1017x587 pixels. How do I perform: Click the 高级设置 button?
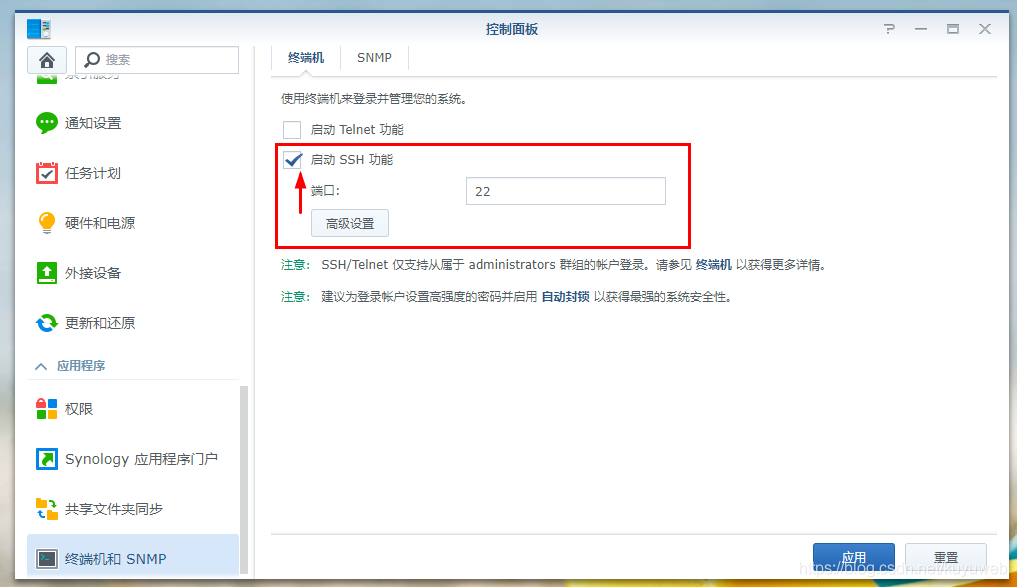coord(350,223)
